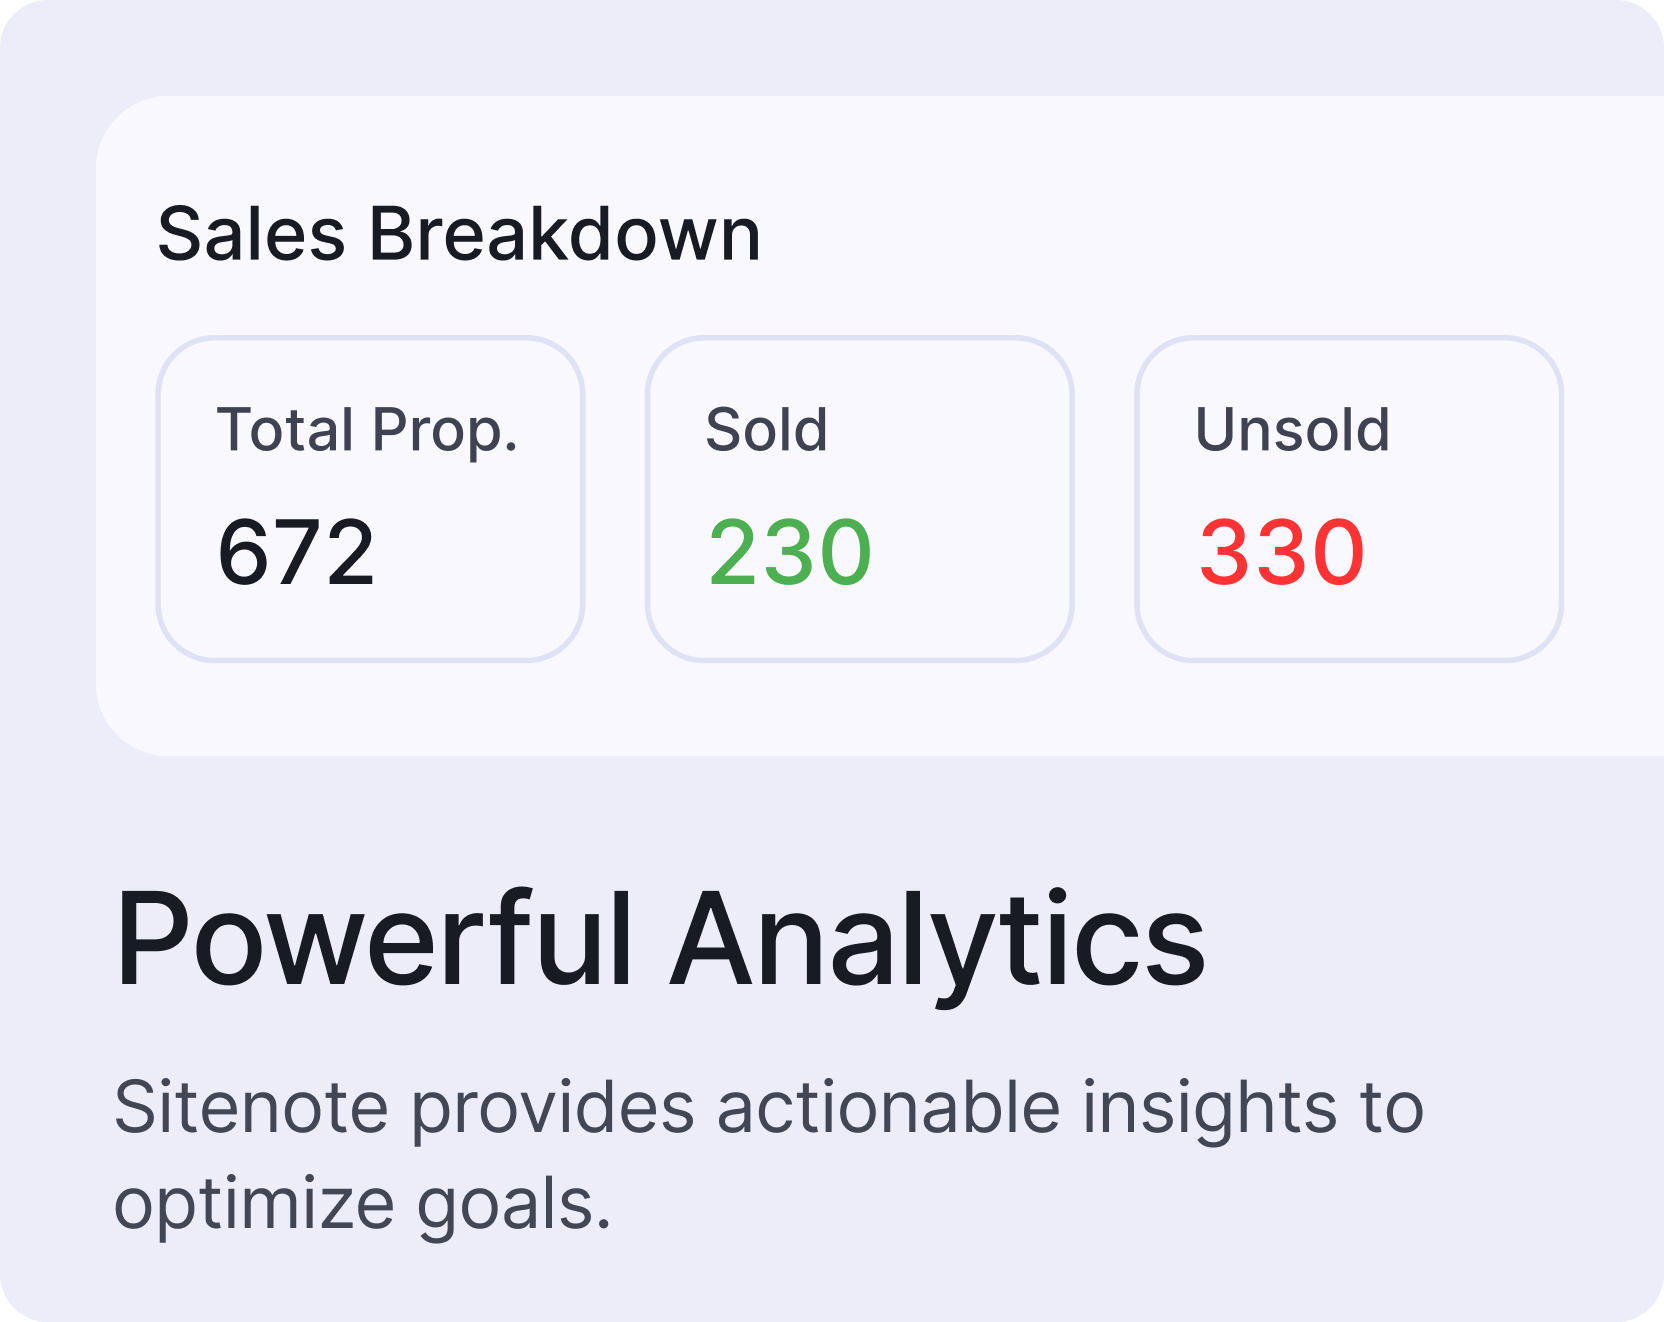1664x1322 pixels.
Task: Click the word Breakdown in heading
Action: (565, 235)
